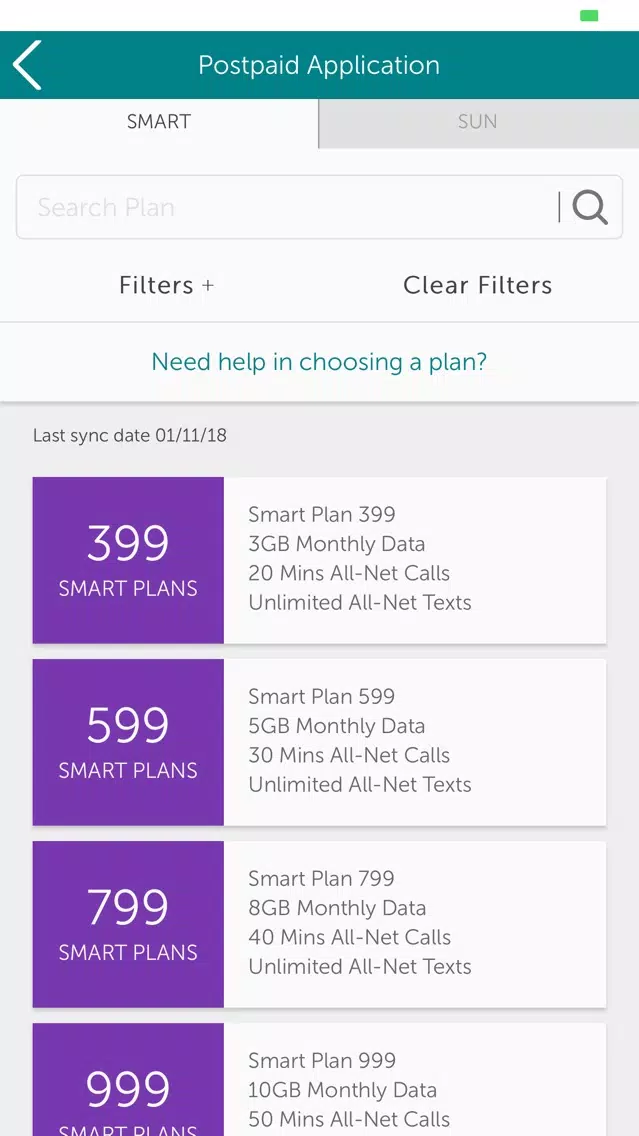Tap the Postpaid Application header title
639x1136 pixels.
coord(319,65)
